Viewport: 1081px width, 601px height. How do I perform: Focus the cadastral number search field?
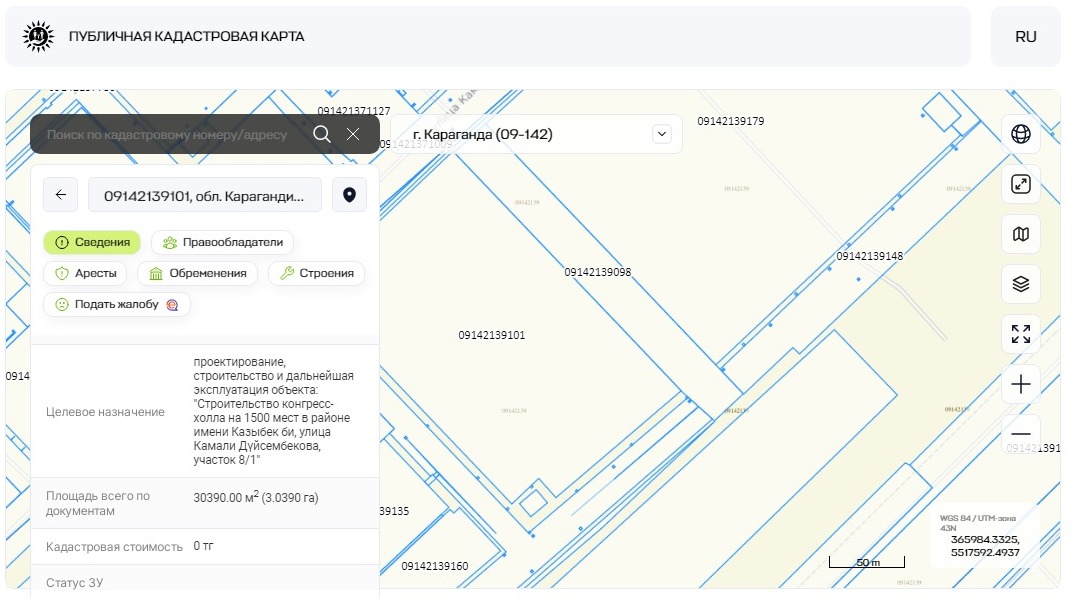pos(170,134)
